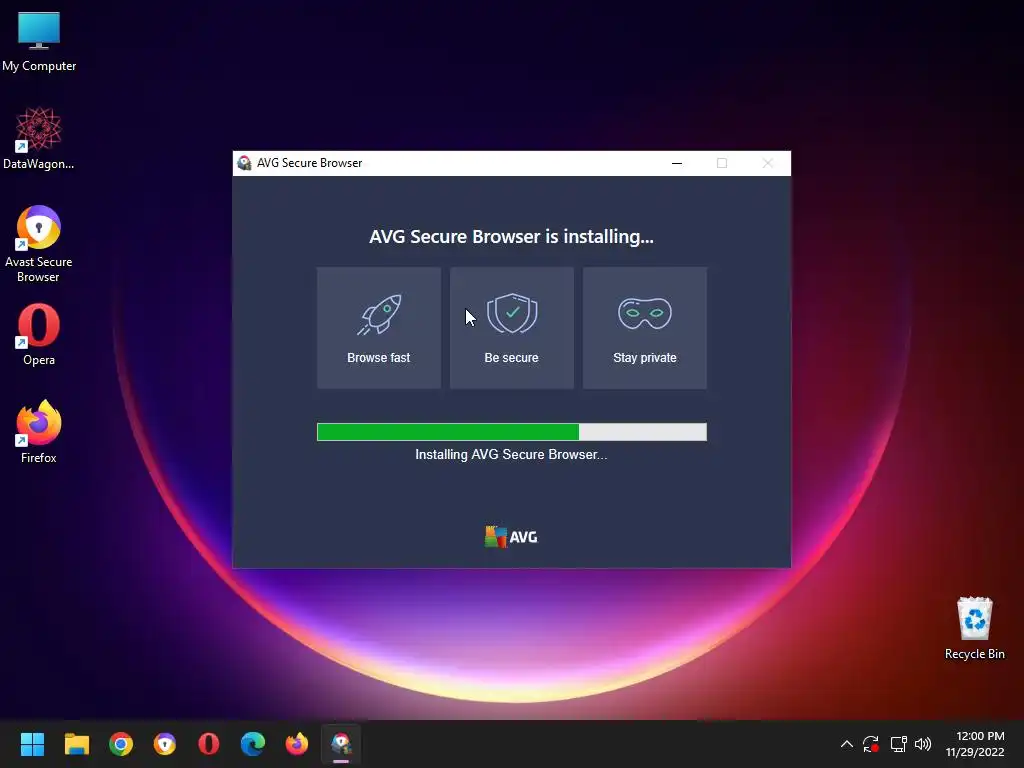
Task: Minimize the AVG Secure Browser window
Action: click(677, 163)
